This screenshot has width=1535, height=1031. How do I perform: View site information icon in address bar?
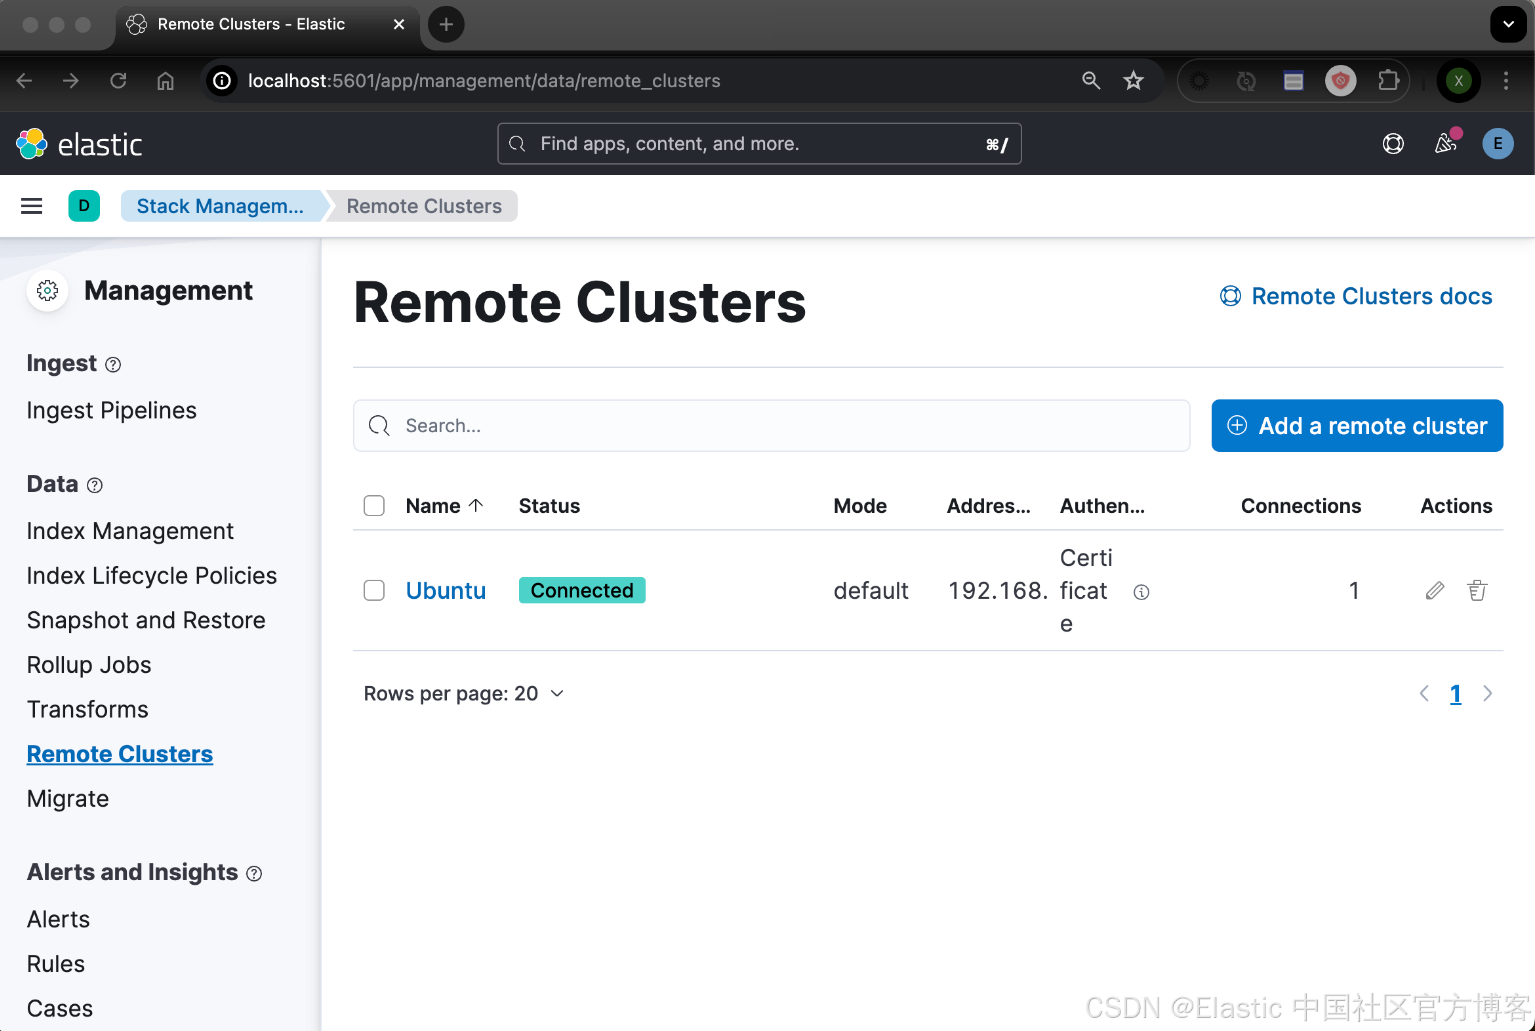tap(222, 81)
